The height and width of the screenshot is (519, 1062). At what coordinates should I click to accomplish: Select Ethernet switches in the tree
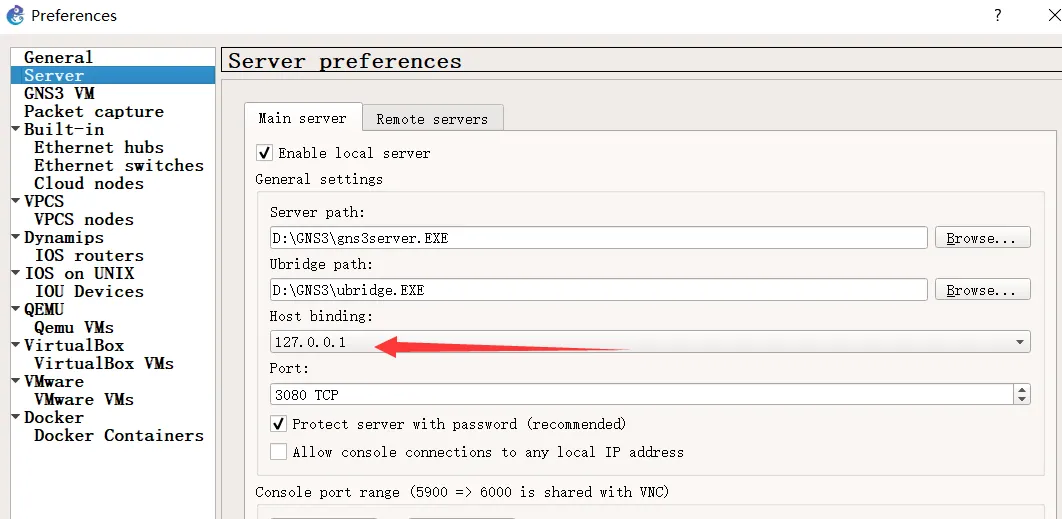click(x=119, y=165)
